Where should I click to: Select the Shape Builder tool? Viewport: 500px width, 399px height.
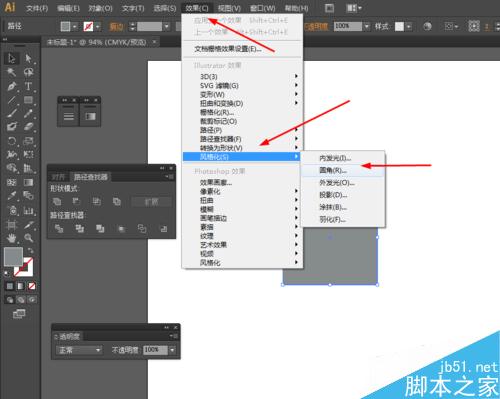click(12, 168)
